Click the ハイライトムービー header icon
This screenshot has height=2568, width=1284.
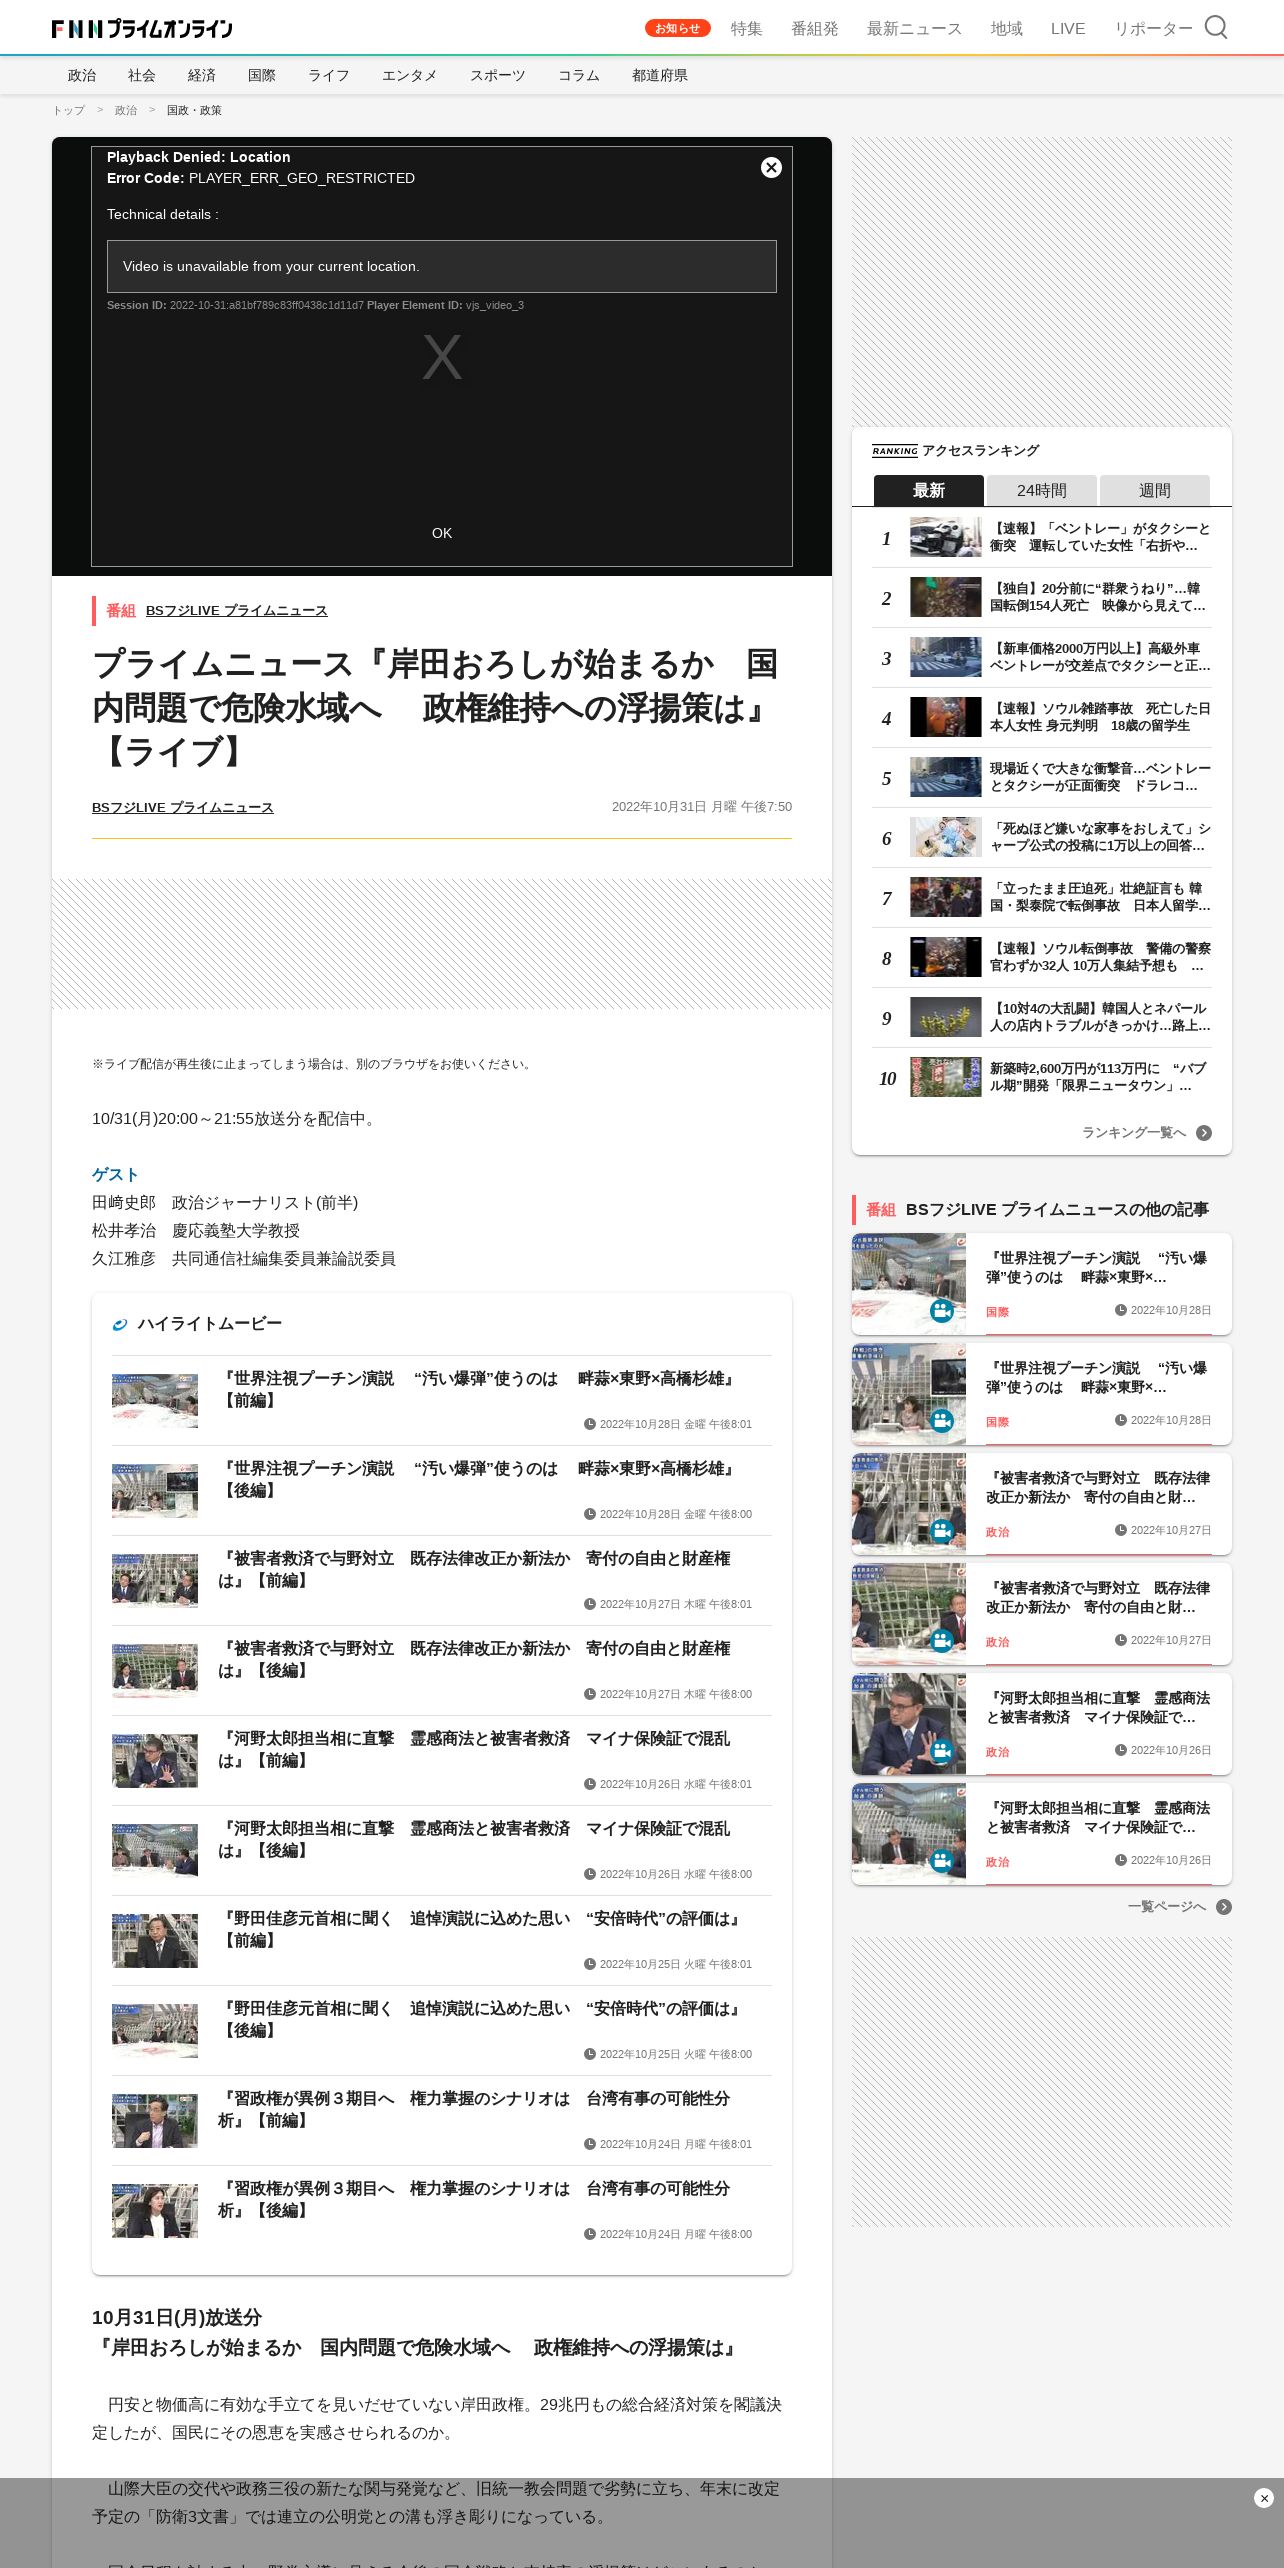click(x=120, y=1324)
